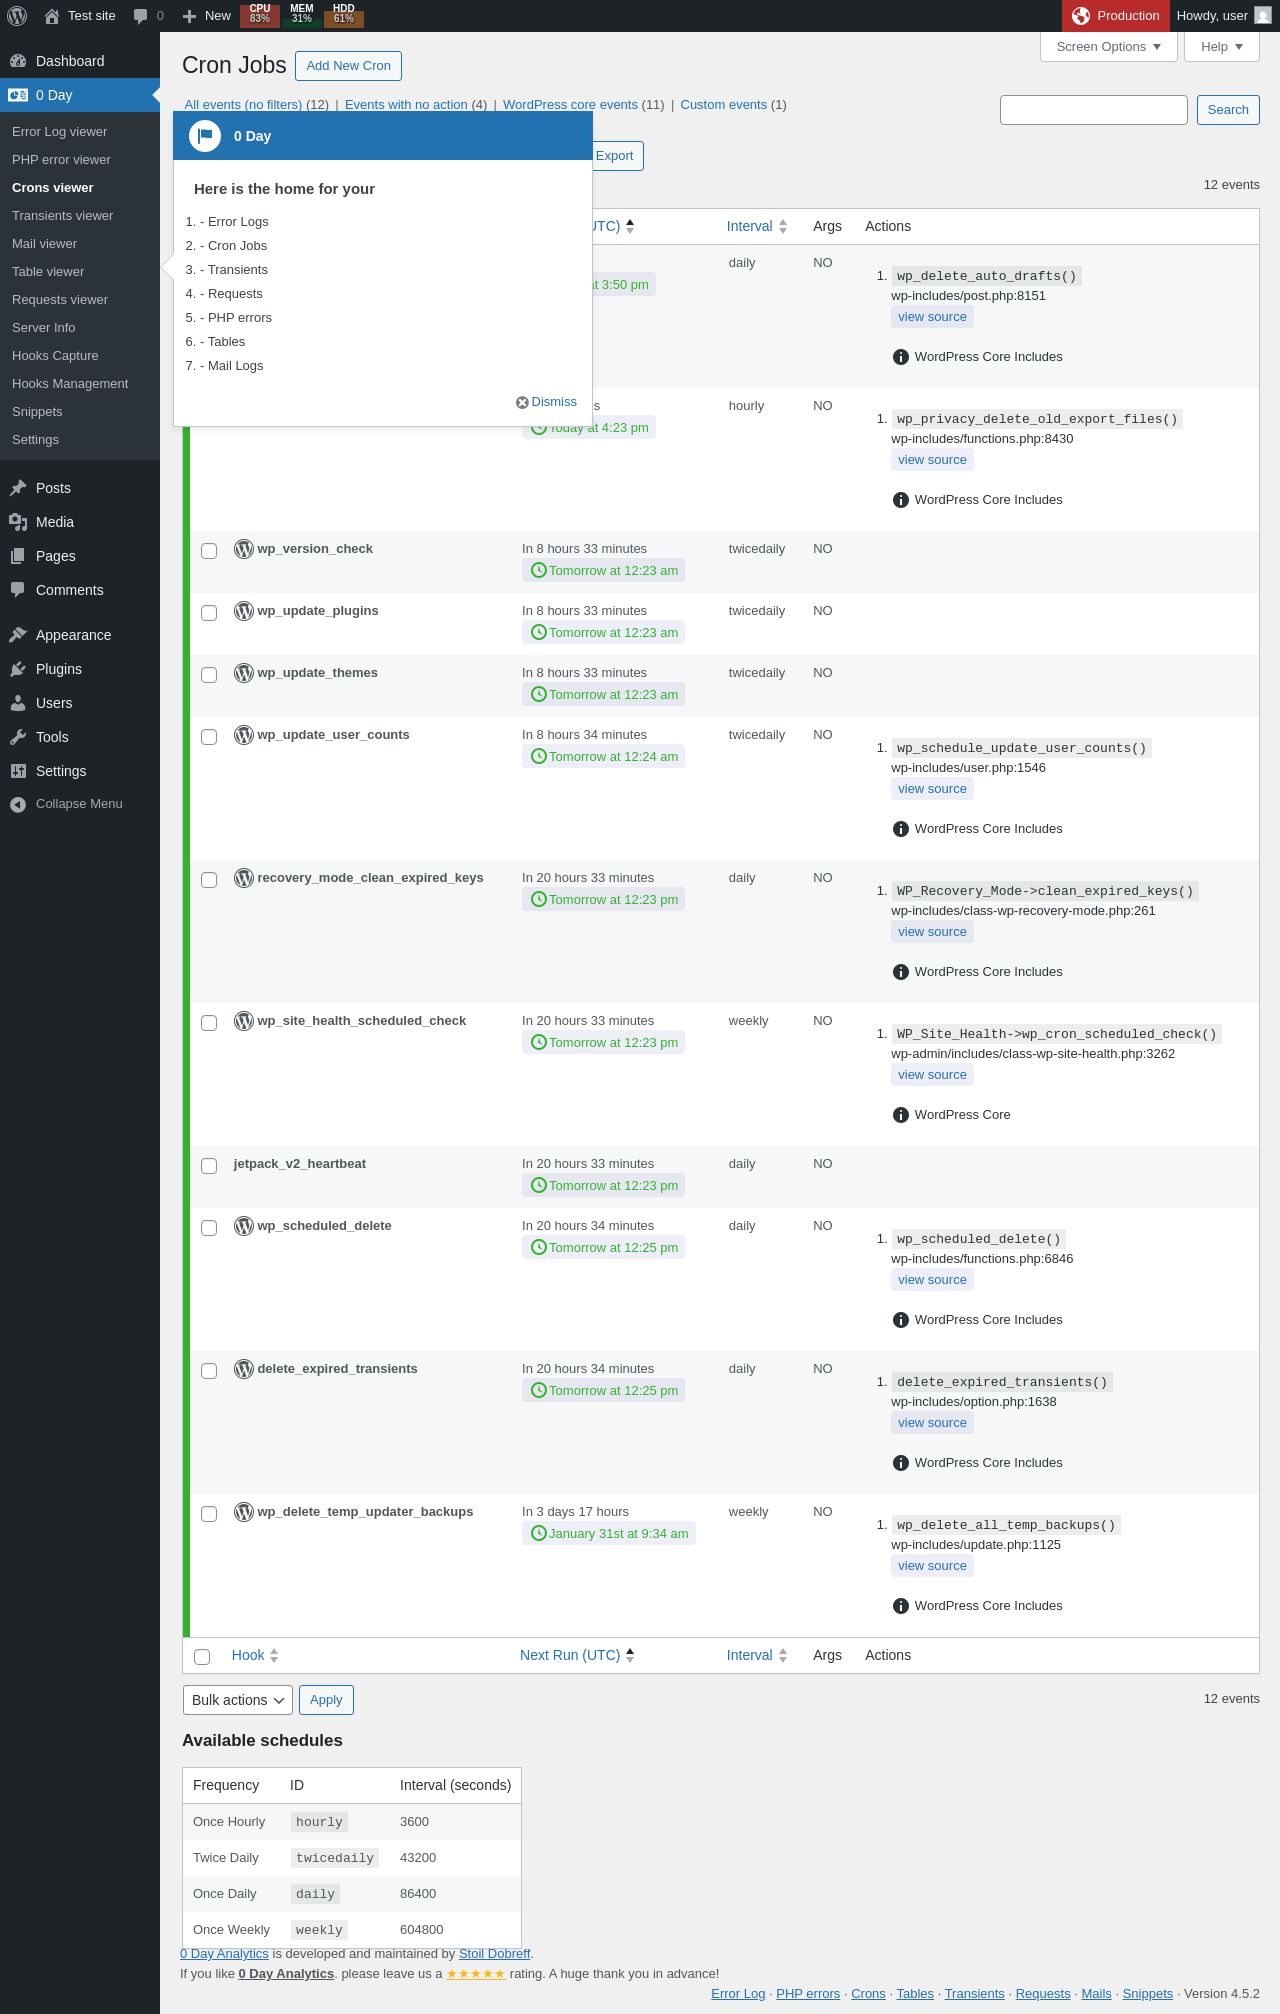Focus the cron search input field

pos(1094,110)
